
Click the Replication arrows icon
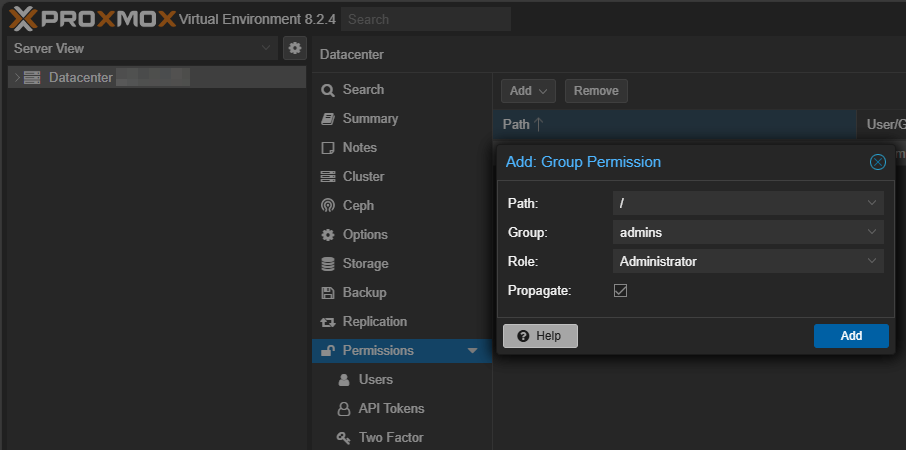click(327, 322)
